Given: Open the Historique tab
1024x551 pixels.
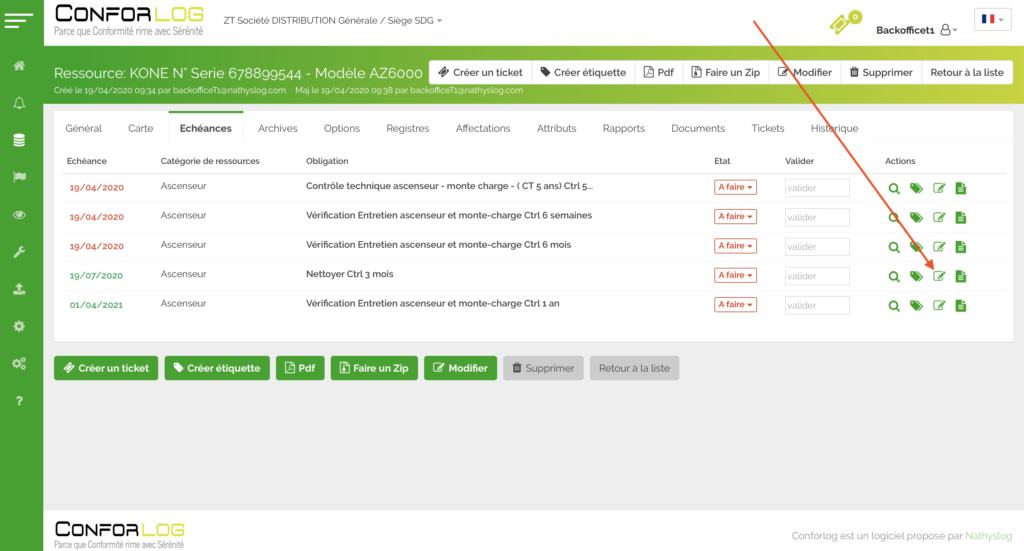Looking at the screenshot, I should click(x=834, y=128).
